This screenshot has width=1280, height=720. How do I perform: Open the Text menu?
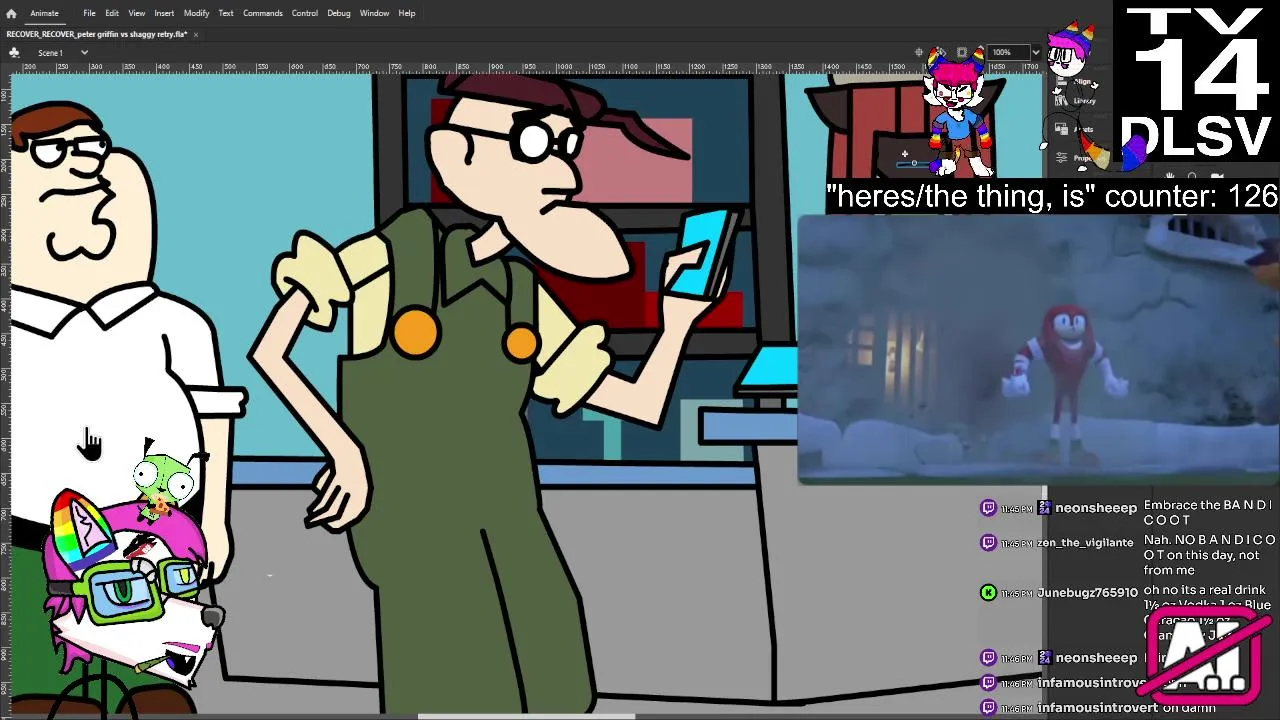[x=226, y=13]
